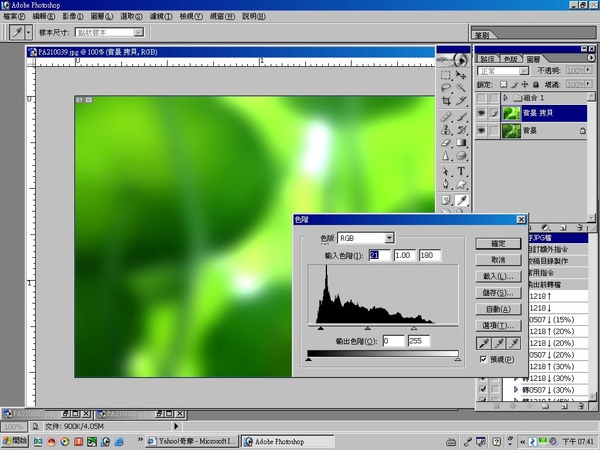Select the Notes tool
Image resolution: width=600 pixels, height=450 pixels.
[x=446, y=200]
